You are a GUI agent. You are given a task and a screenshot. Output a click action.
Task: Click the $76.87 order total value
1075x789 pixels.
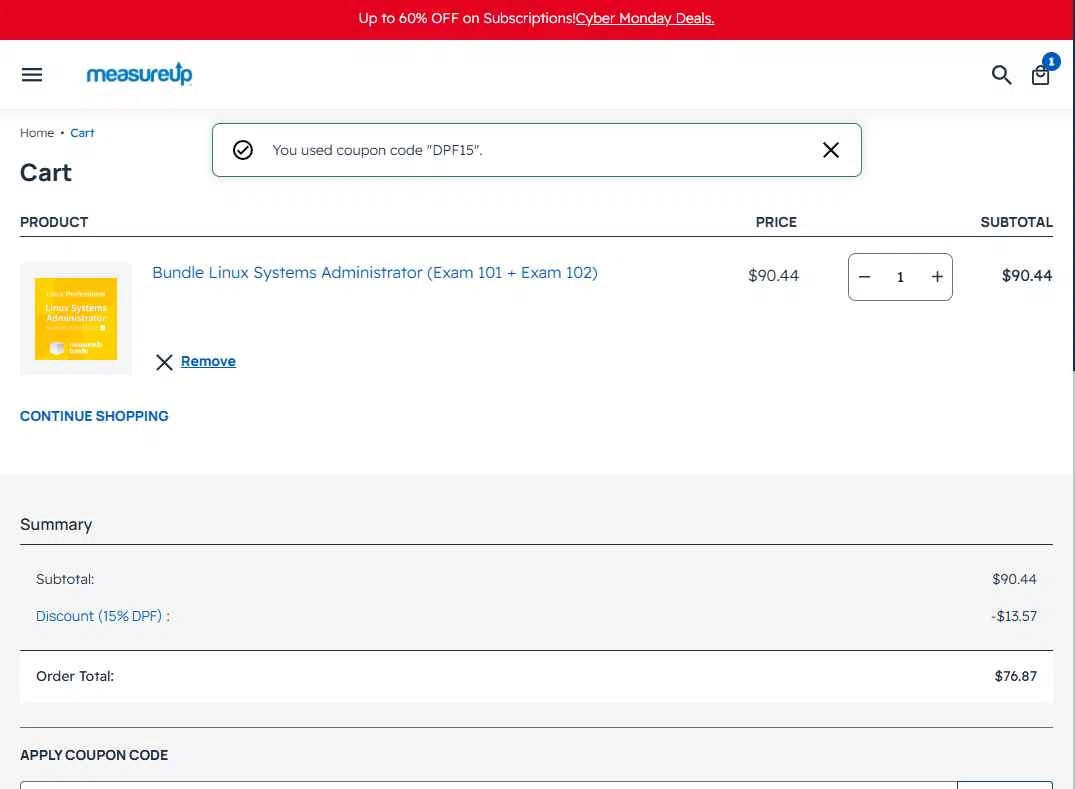tap(1015, 677)
